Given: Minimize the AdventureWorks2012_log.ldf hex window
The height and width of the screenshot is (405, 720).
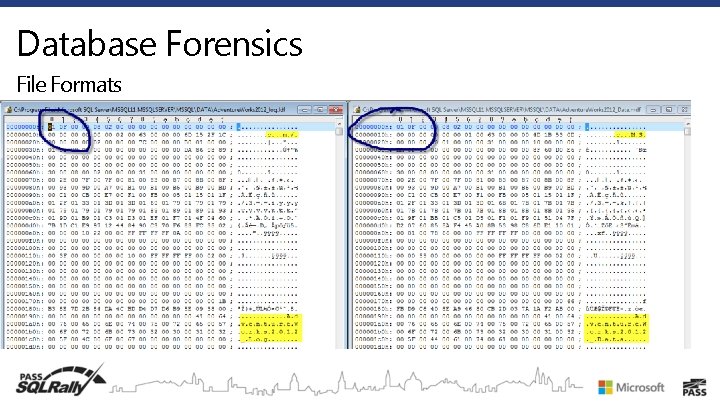Looking at the screenshot, I should [304, 110].
